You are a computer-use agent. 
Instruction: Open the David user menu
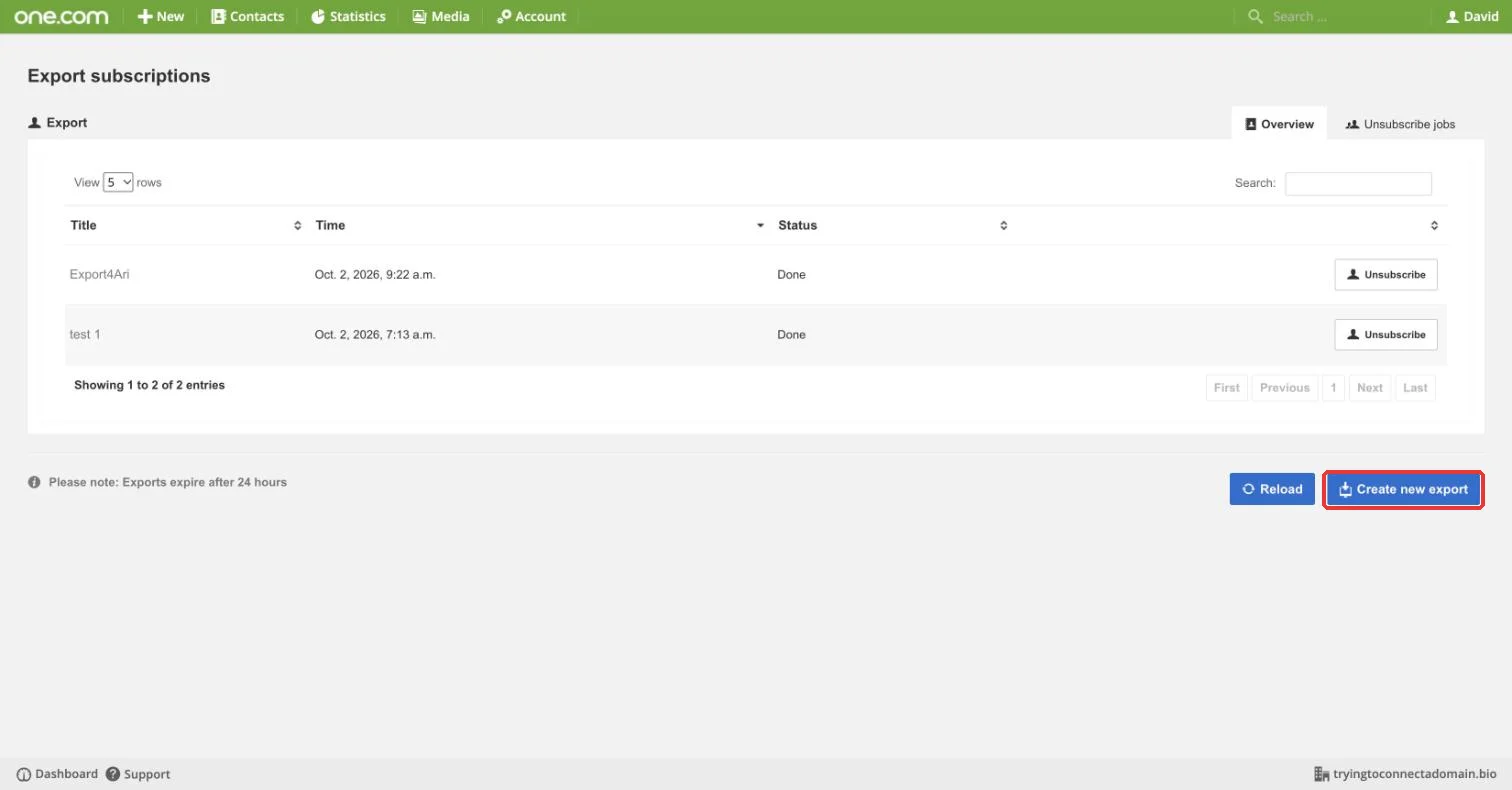tap(1472, 16)
